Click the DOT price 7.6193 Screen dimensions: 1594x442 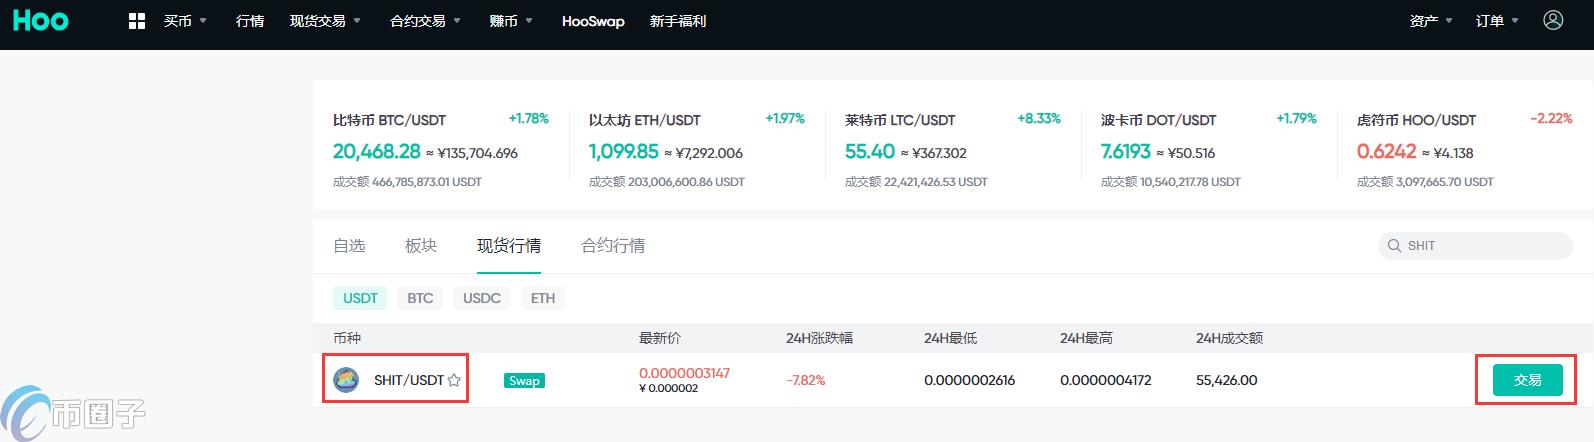1126,151
